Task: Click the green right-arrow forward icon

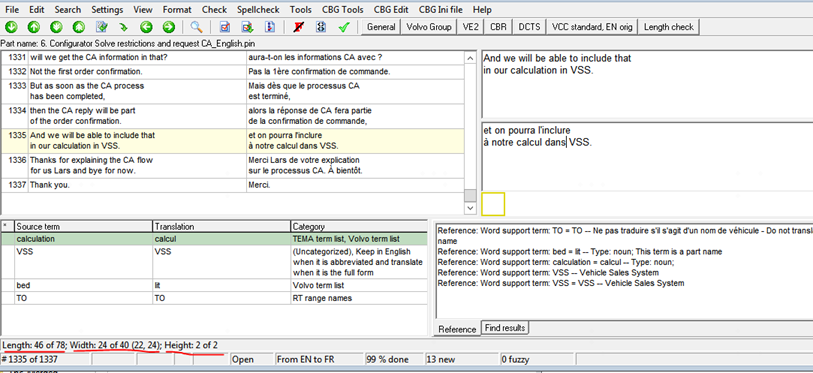Action: click(x=169, y=27)
